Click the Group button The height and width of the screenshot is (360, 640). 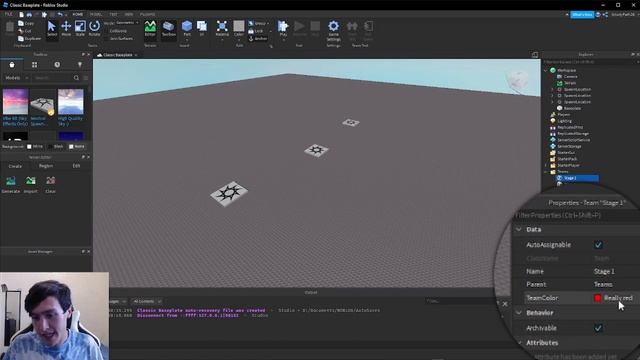pos(258,23)
